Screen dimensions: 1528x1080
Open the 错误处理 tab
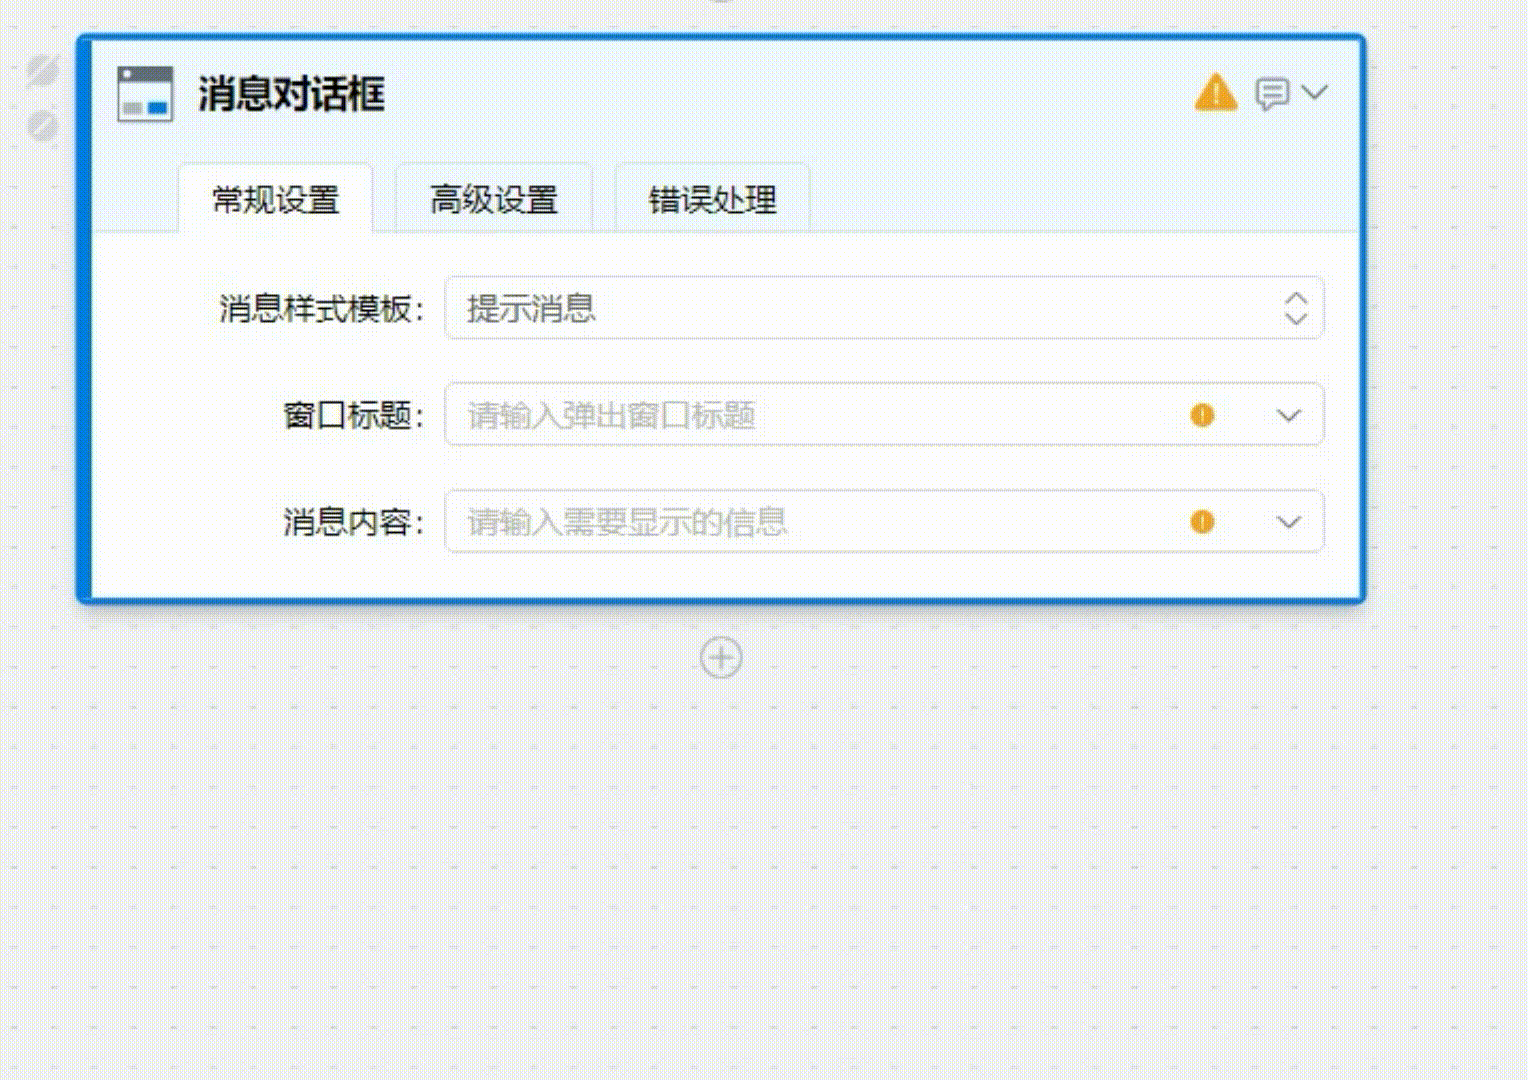coord(712,200)
